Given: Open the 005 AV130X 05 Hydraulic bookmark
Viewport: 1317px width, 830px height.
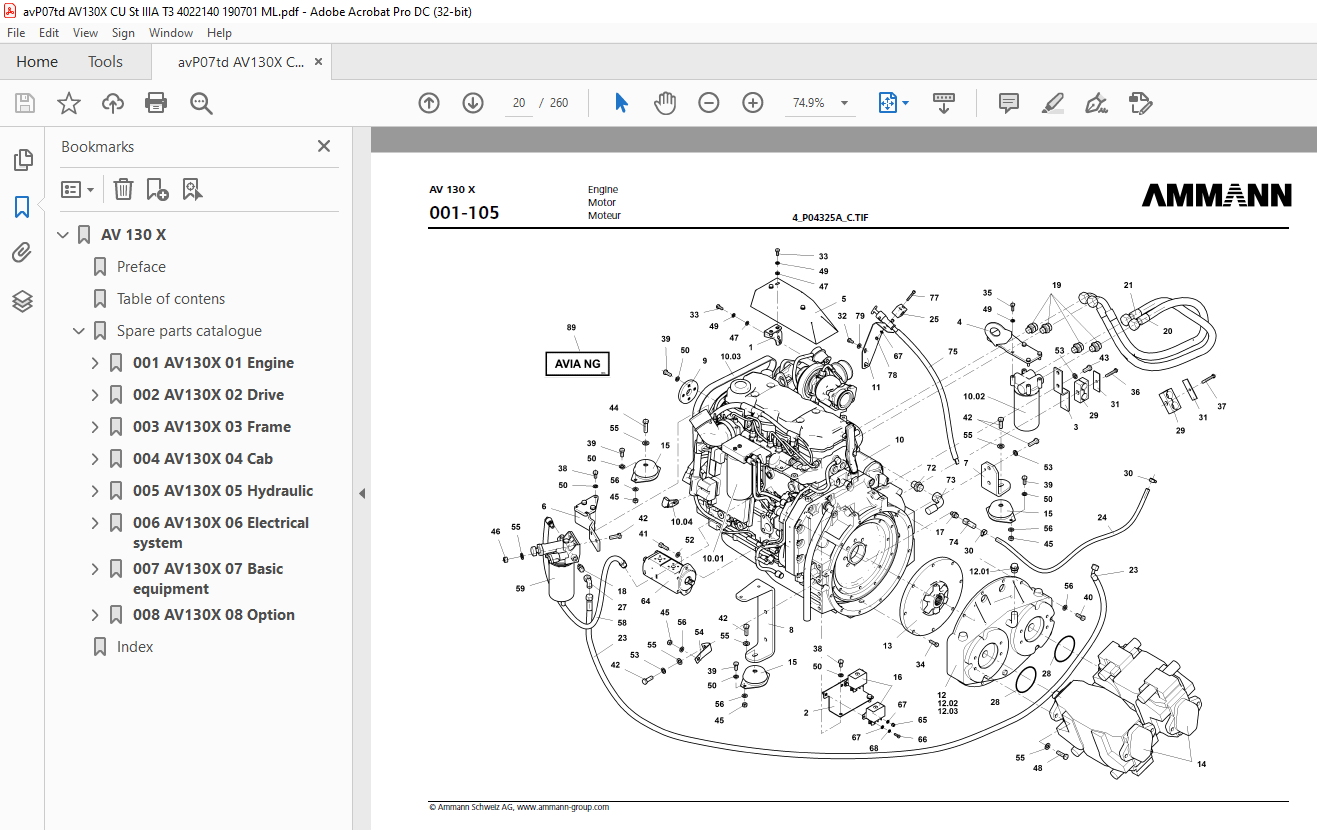Looking at the screenshot, I should pos(223,491).
